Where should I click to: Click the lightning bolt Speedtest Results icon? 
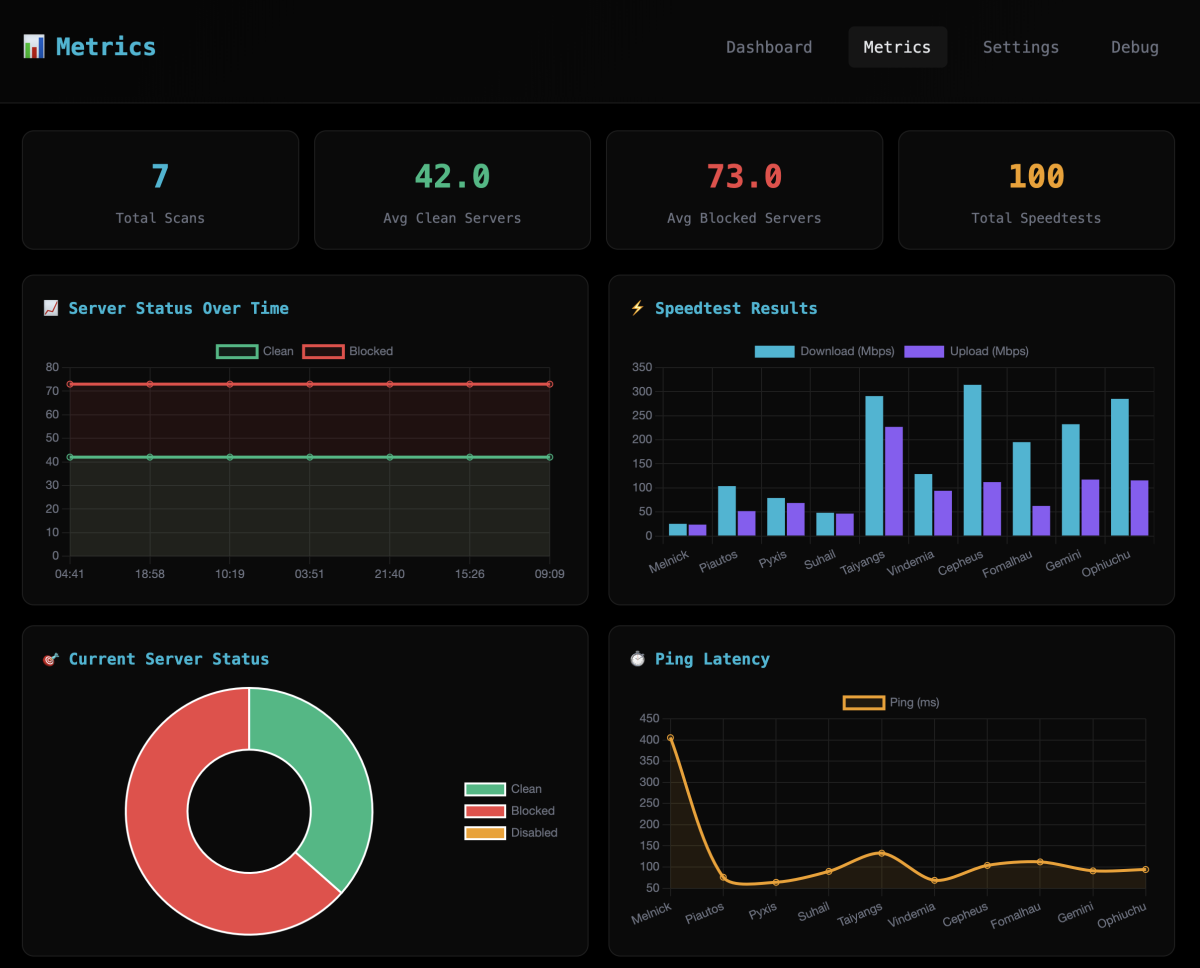(637, 309)
